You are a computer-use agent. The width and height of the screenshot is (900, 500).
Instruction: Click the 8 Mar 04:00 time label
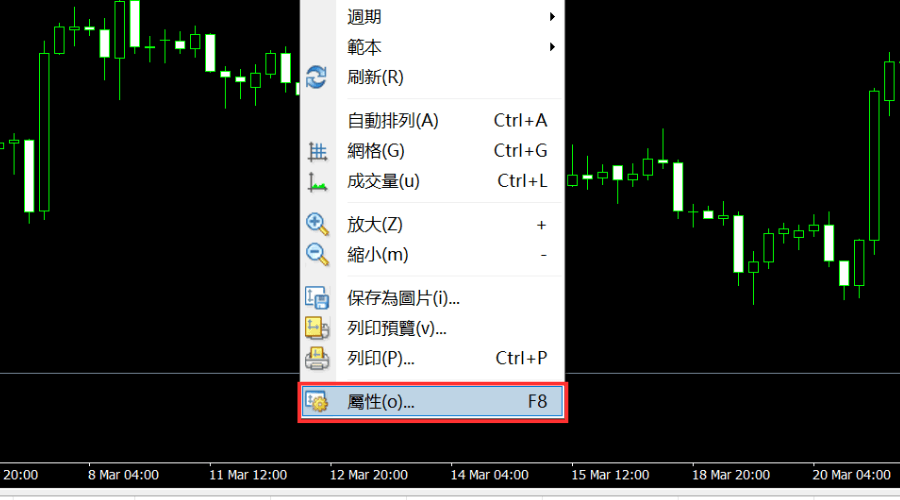123,475
